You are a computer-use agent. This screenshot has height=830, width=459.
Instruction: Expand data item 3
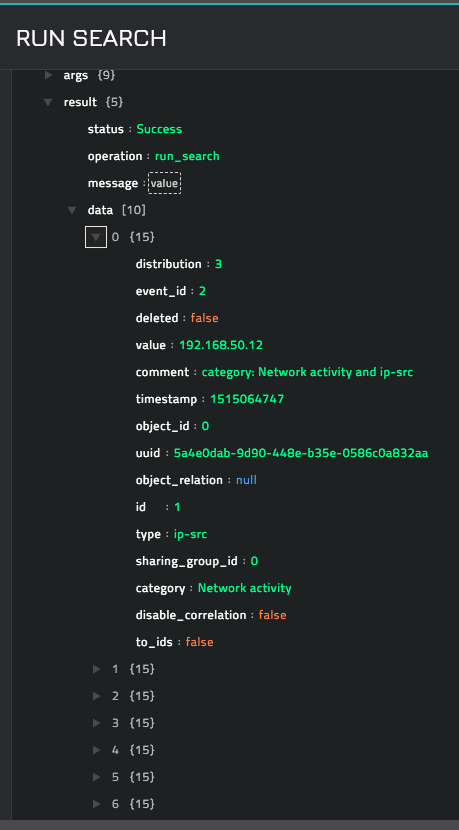tap(96, 723)
